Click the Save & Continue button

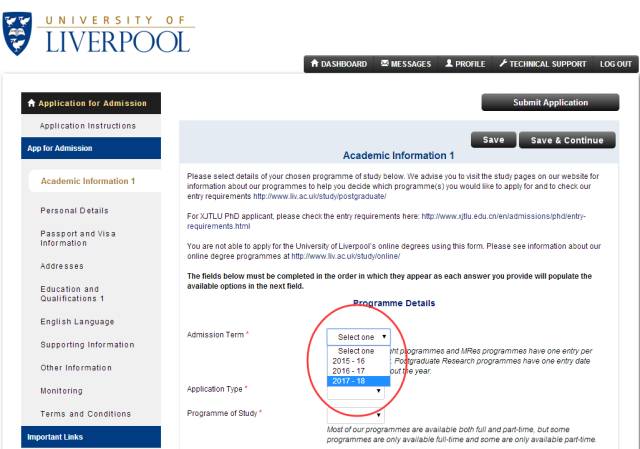point(567,140)
